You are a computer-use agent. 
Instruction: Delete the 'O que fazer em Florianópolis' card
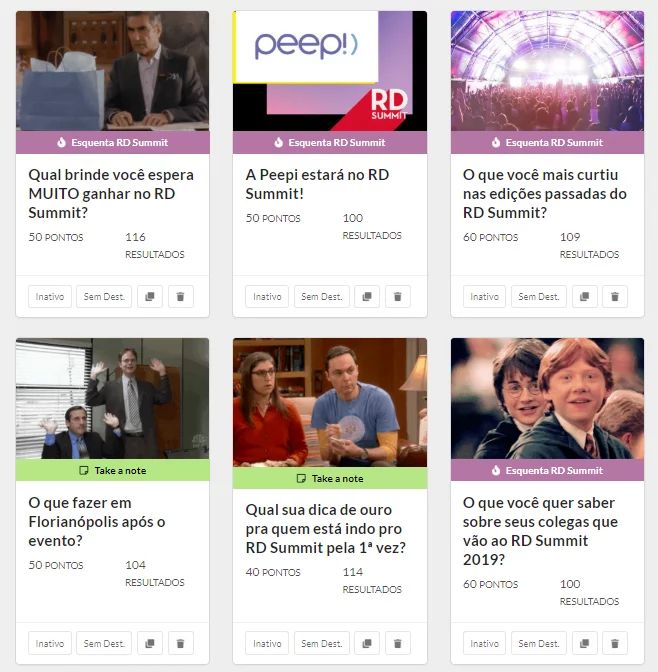point(180,643)
